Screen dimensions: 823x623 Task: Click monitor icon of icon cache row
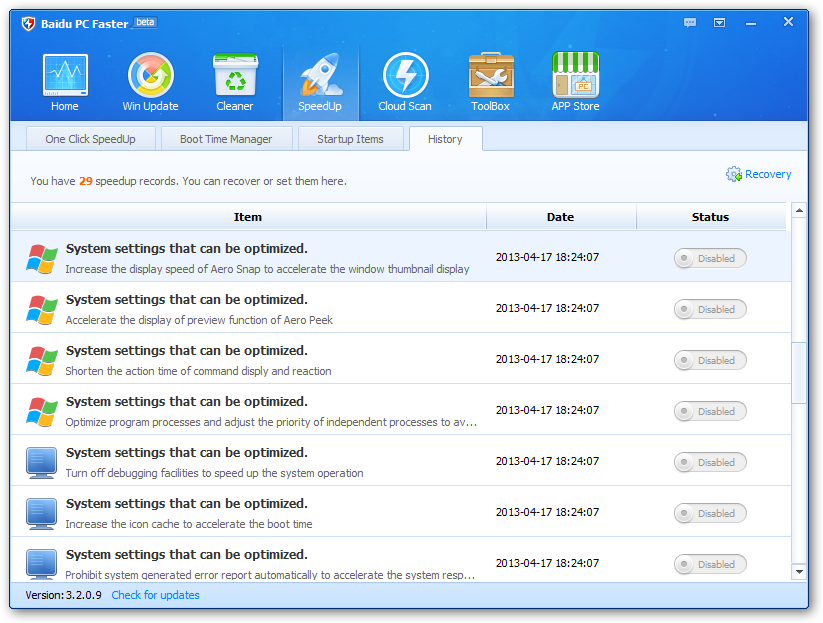(41, 513)
